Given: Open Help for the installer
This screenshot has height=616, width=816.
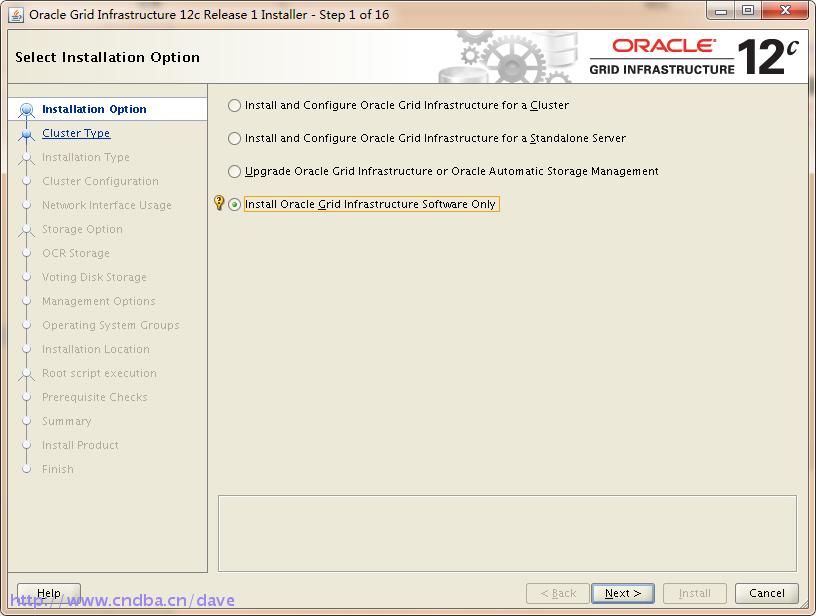Looking at the screenshot, I should coord(48,593).
